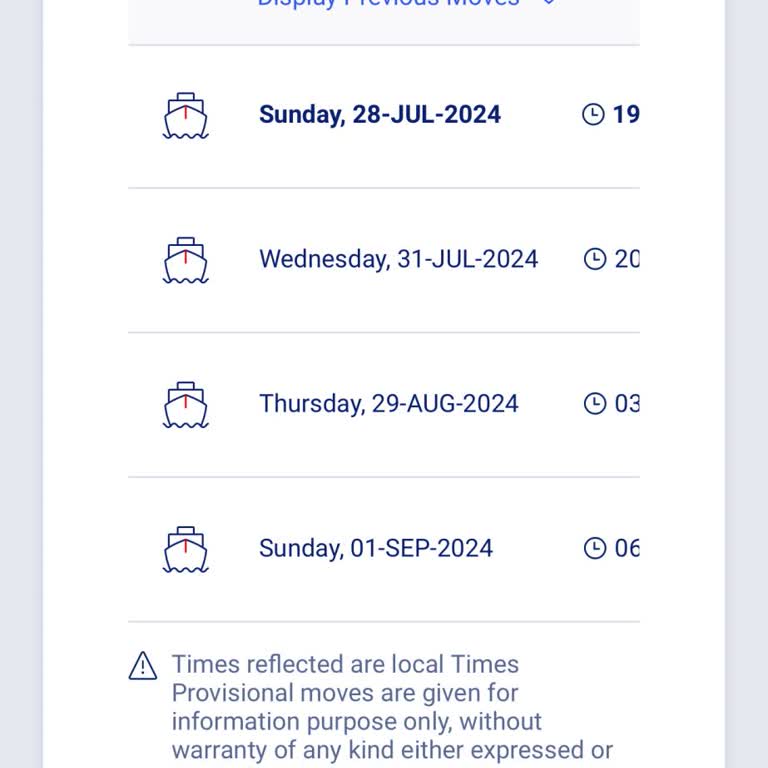Choose the Sunday, 01-SEP-2024 date text
Viewport: 768px width, 768px height.
[375, 548]
